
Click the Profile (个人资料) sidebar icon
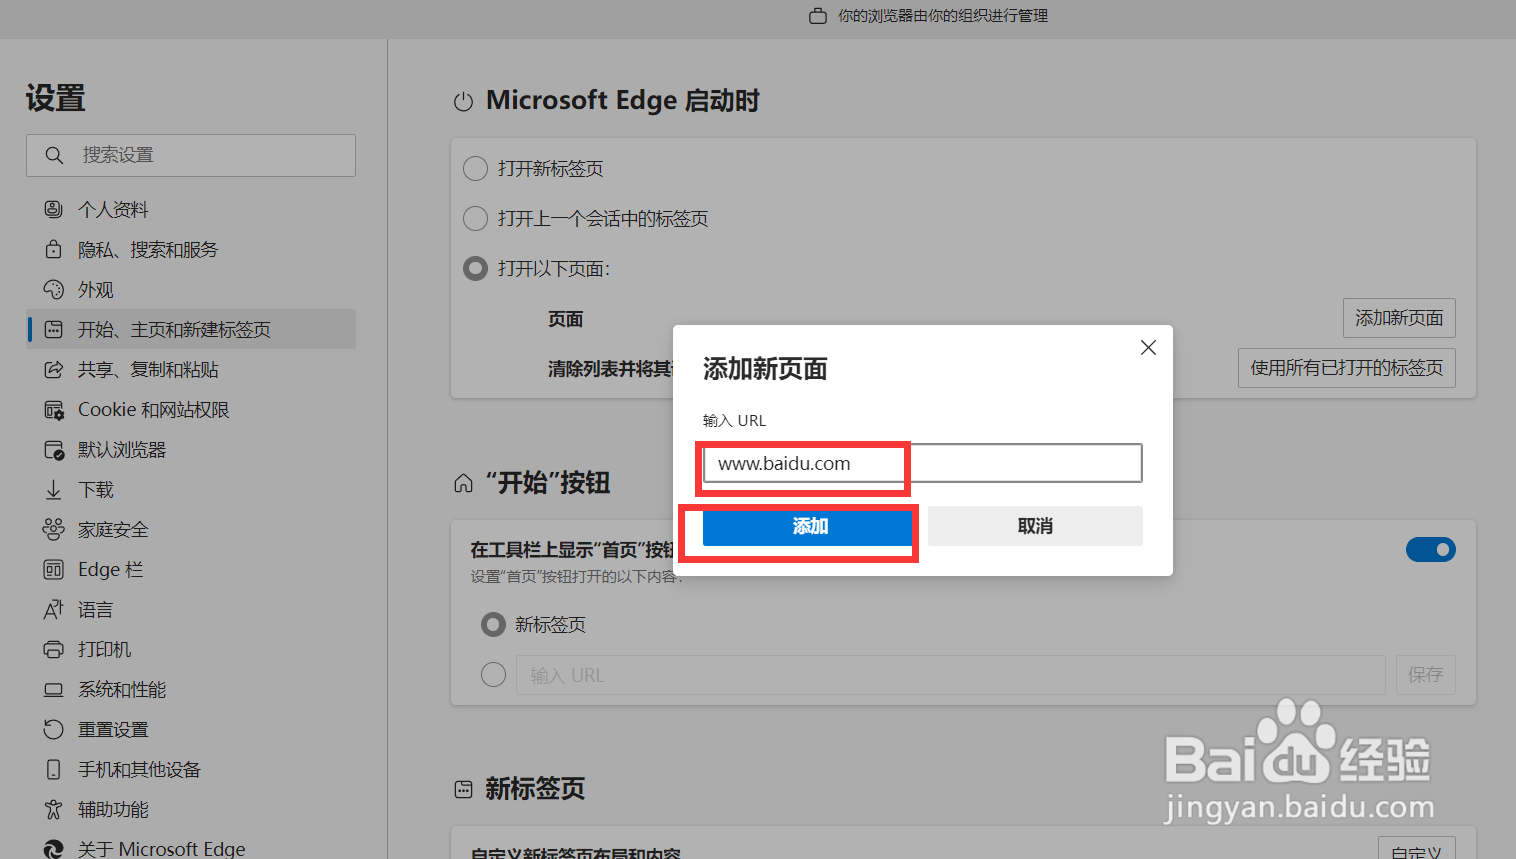coord(54,209)
